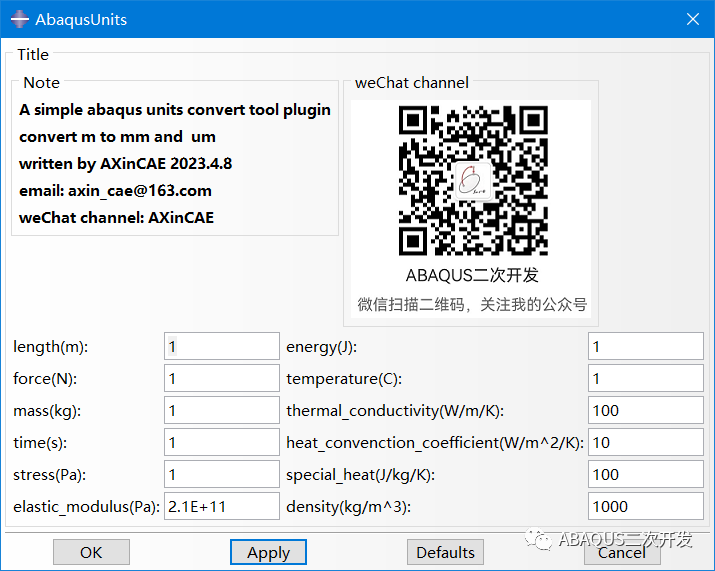Click 'A simple abaqus units convert tool plugin'
This screenshot has width=715, height=571.
pos(175,110)
